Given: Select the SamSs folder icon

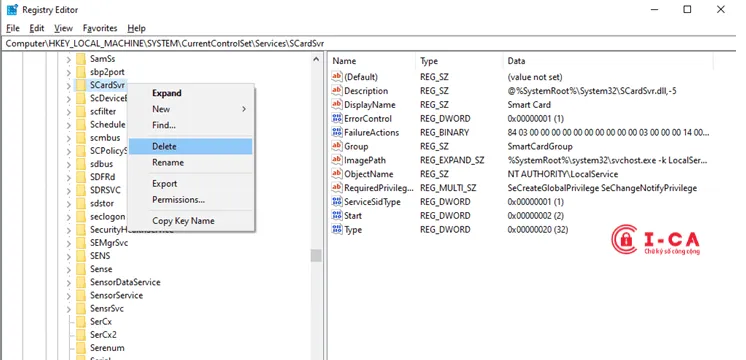Looking at the screenshot, I should point(81,59).
